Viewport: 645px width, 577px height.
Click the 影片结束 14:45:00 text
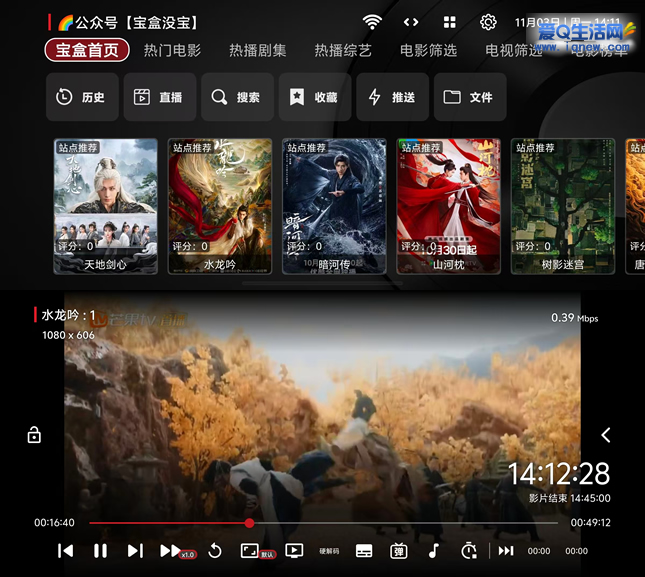570,498
